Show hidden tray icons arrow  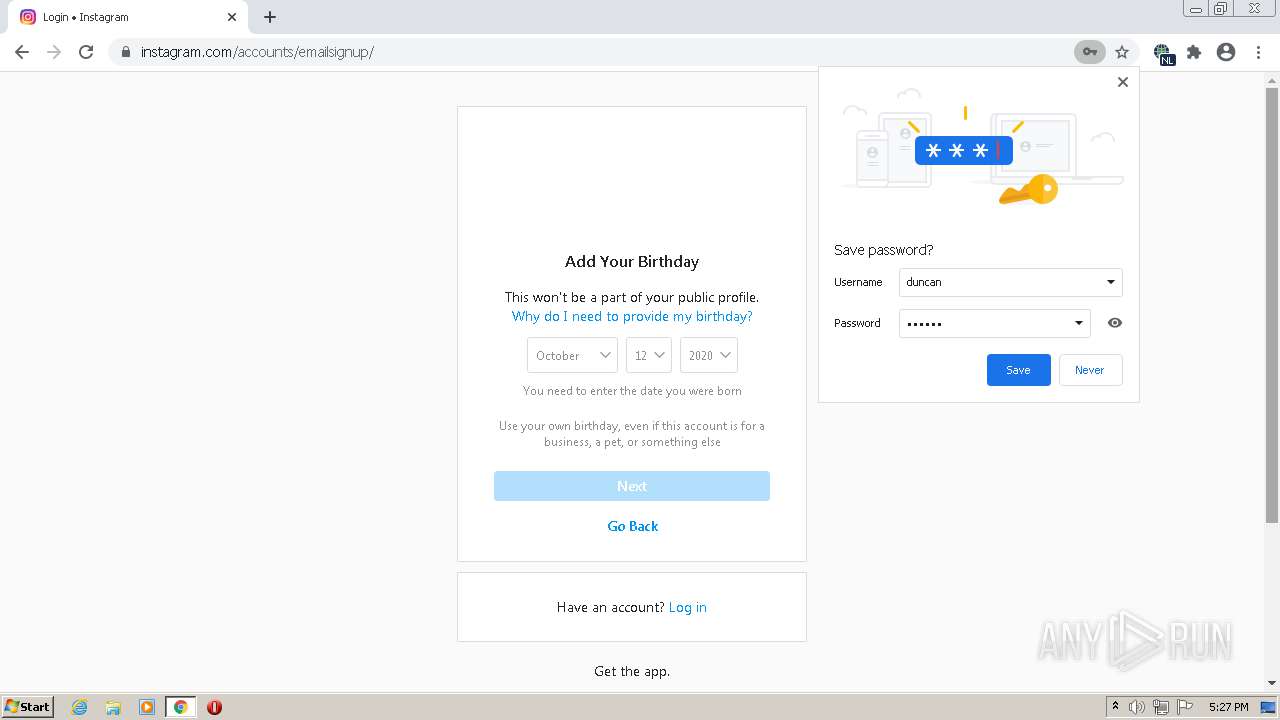pyautogui.click(x=1115, y=707)
